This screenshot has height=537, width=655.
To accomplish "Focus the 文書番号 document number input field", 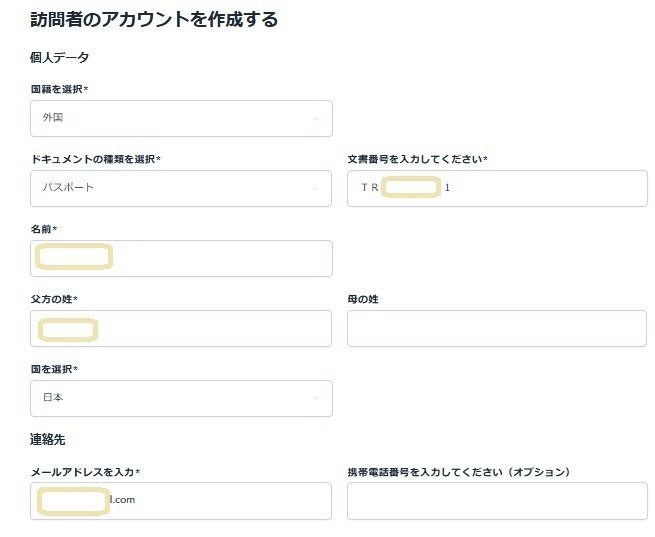I will pos(497,188).
